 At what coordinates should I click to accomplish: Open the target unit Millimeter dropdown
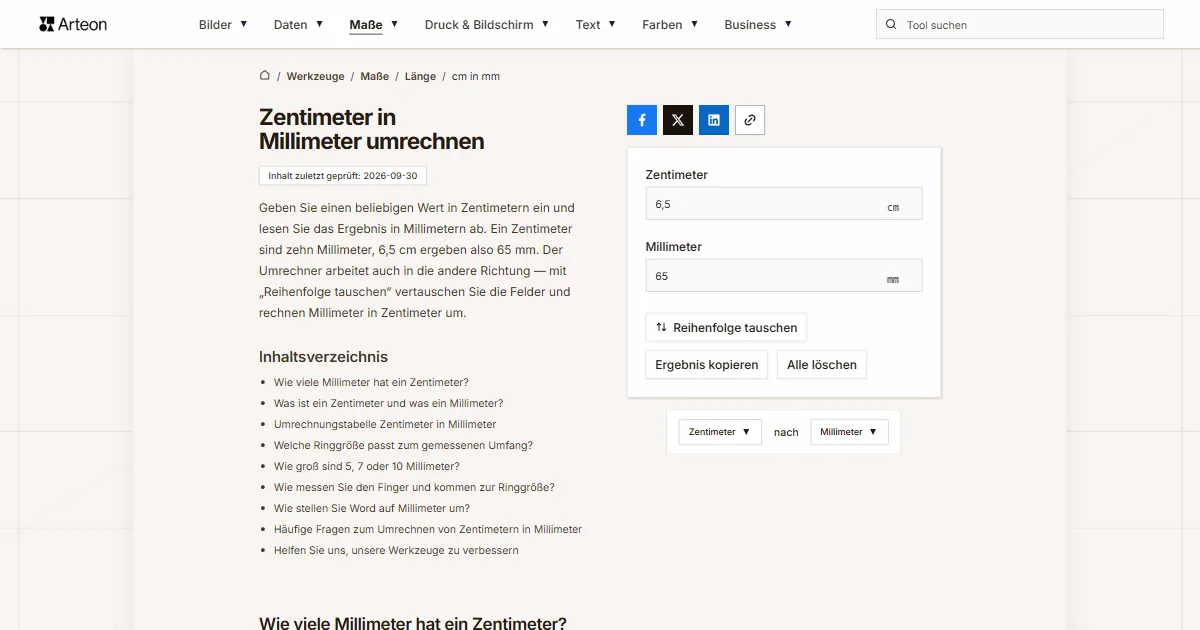(x=849, y=432)
